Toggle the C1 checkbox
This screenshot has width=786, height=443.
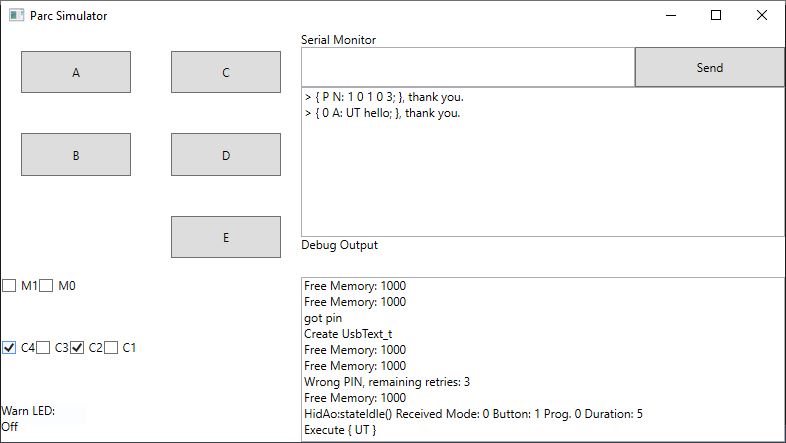tap(111, 347)
